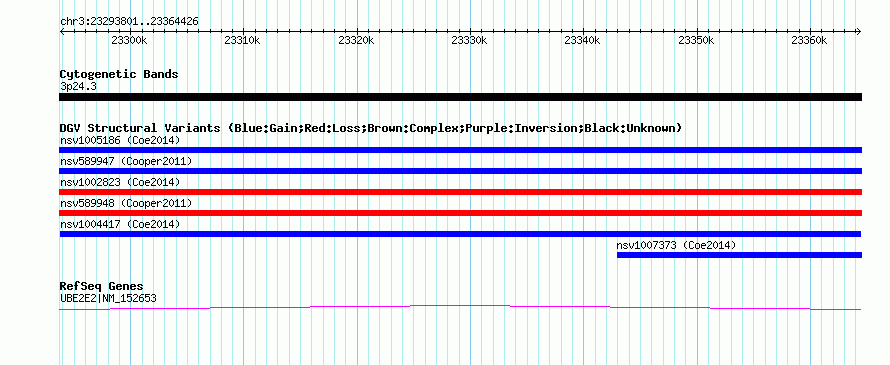Open variant label nsv589947 (Cooper2011)
Image resolution: width=890 pixels, height=365 pixels.
[126, 161]
